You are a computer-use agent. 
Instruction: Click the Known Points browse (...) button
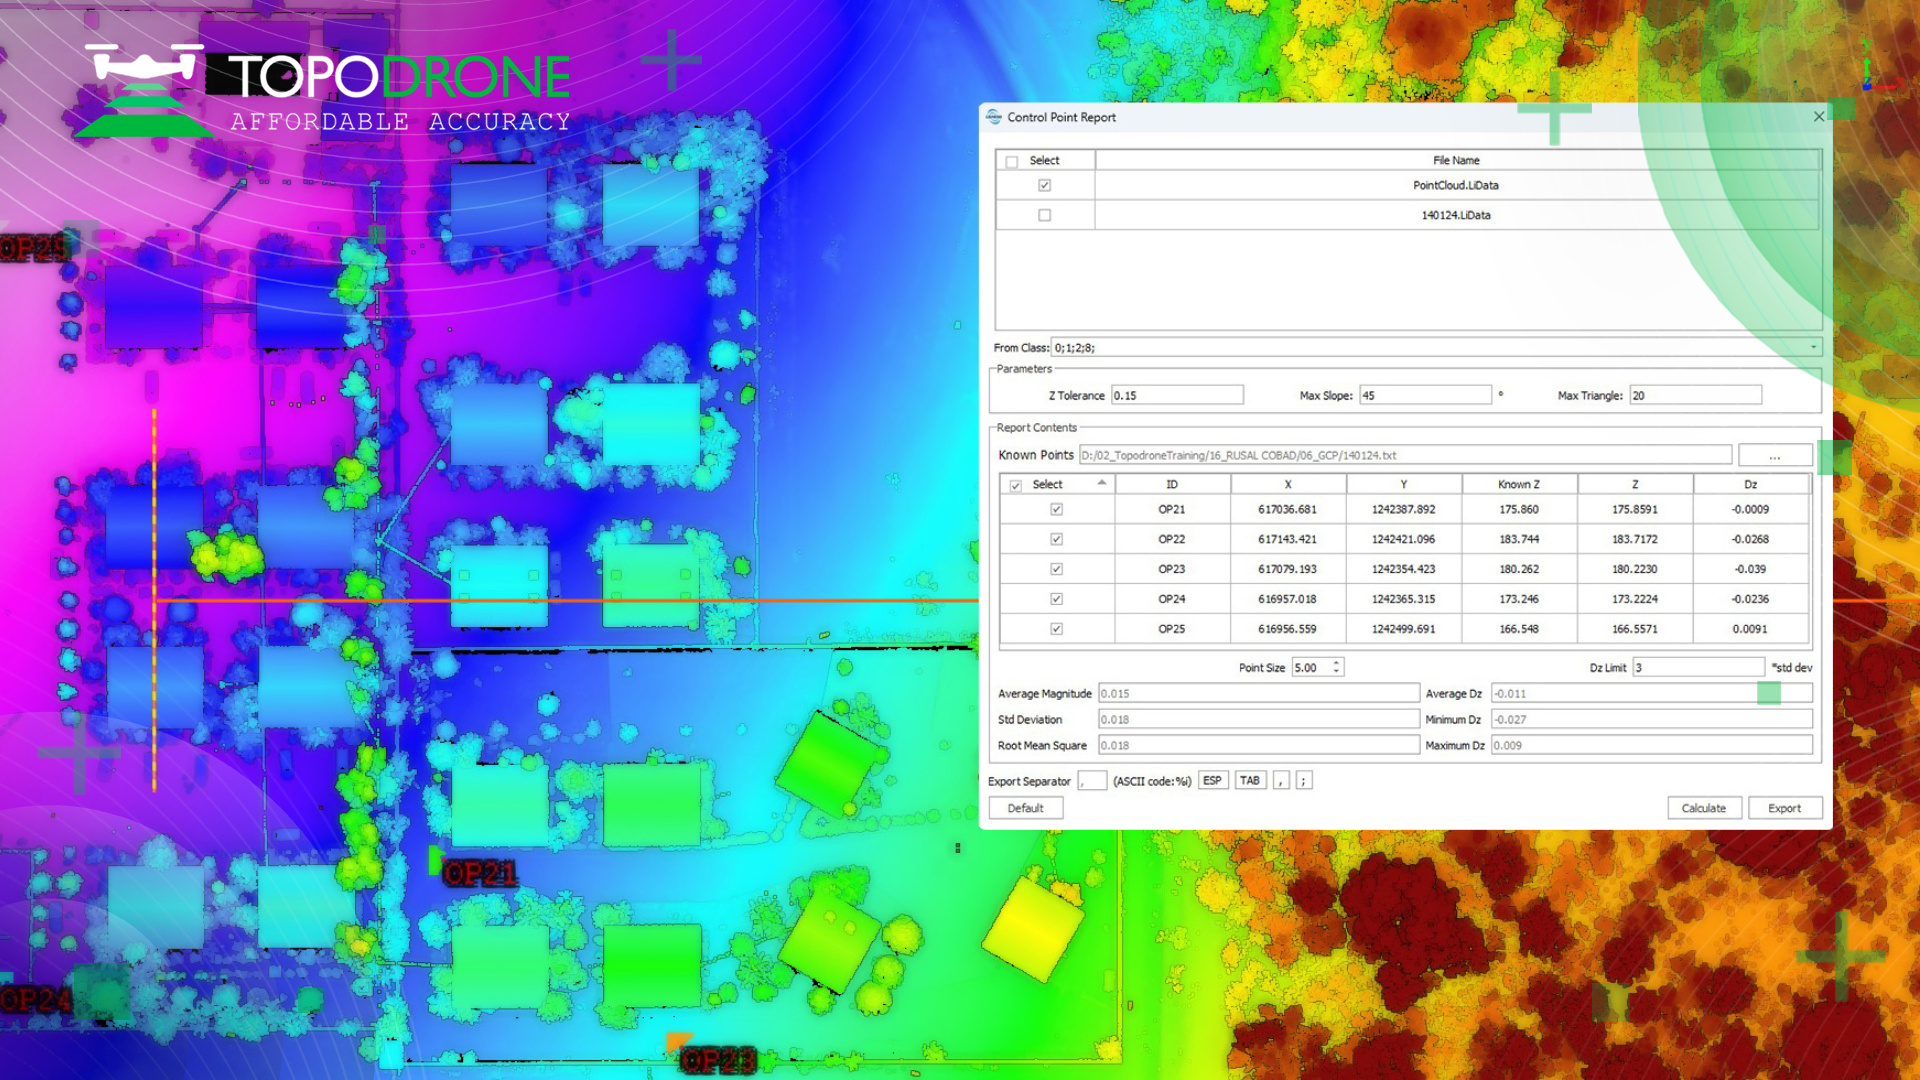pyautogui.click(x=1774, y=456)
